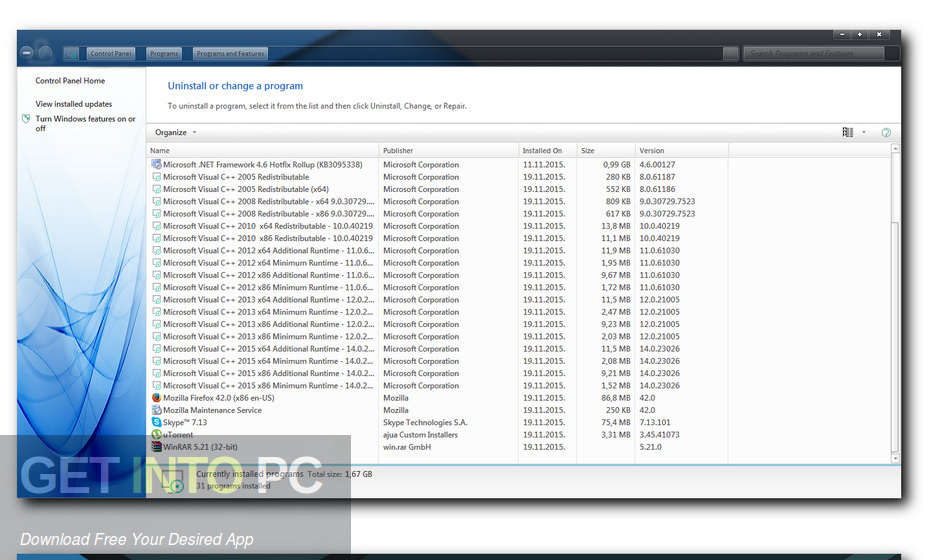Select Visual C++ 2015 x86 Additional Runtime row
Viewport: 934px width, 560px height.
(437, 374)
